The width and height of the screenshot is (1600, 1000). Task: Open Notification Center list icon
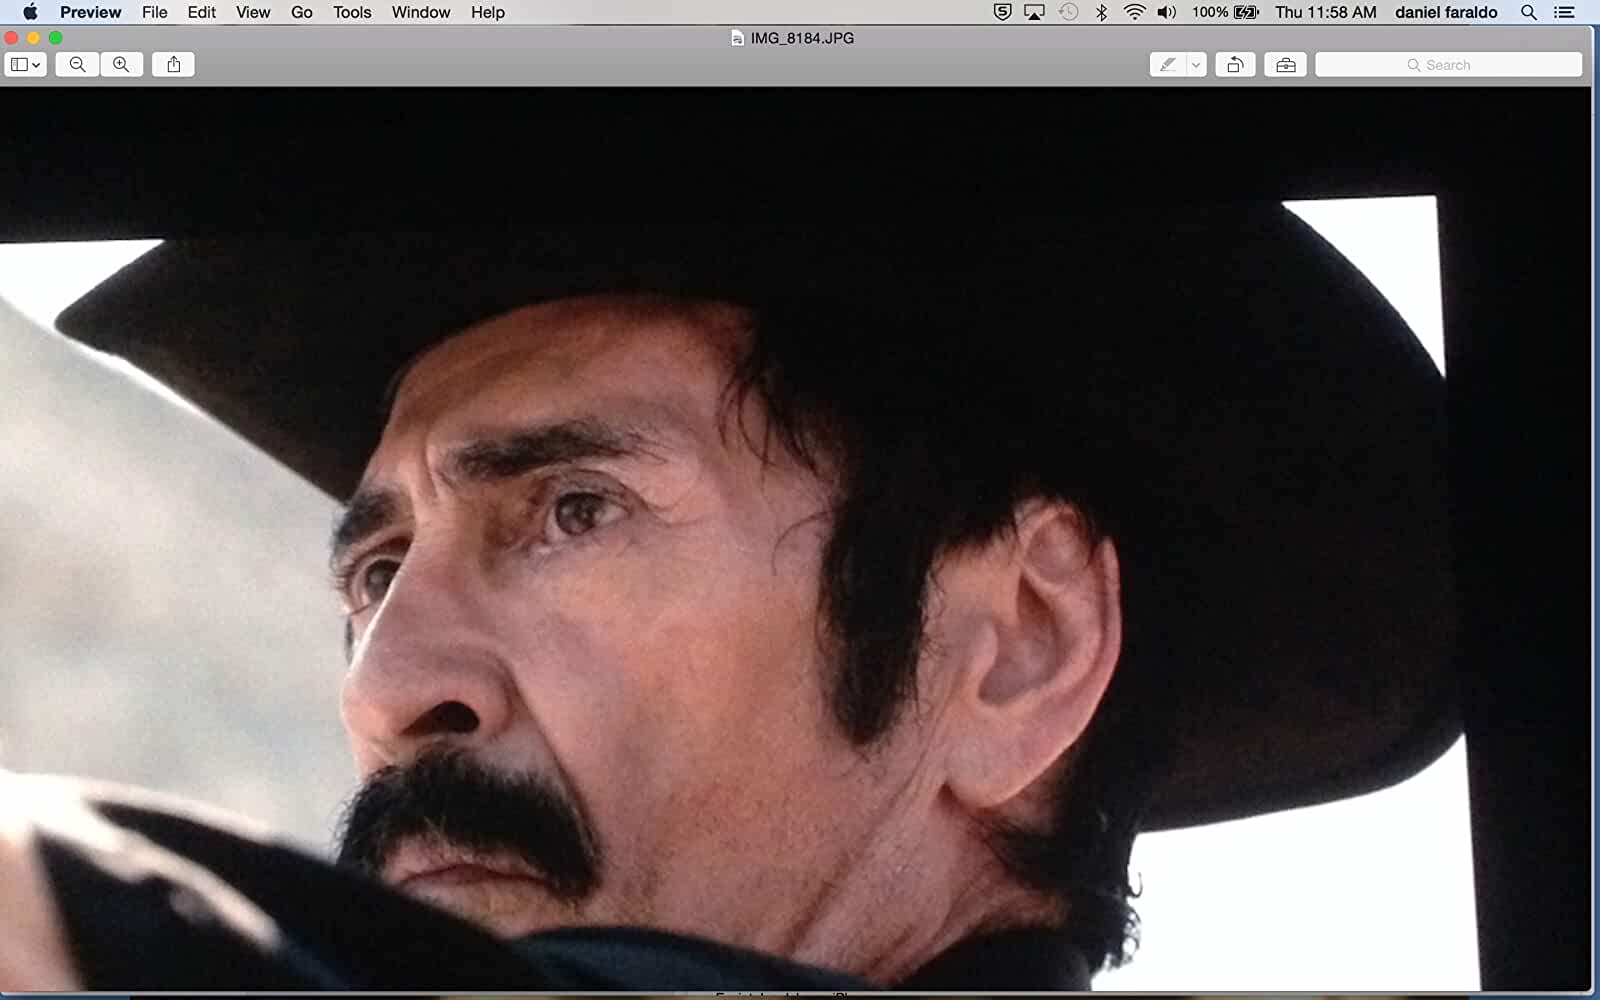click(1565, 13)
